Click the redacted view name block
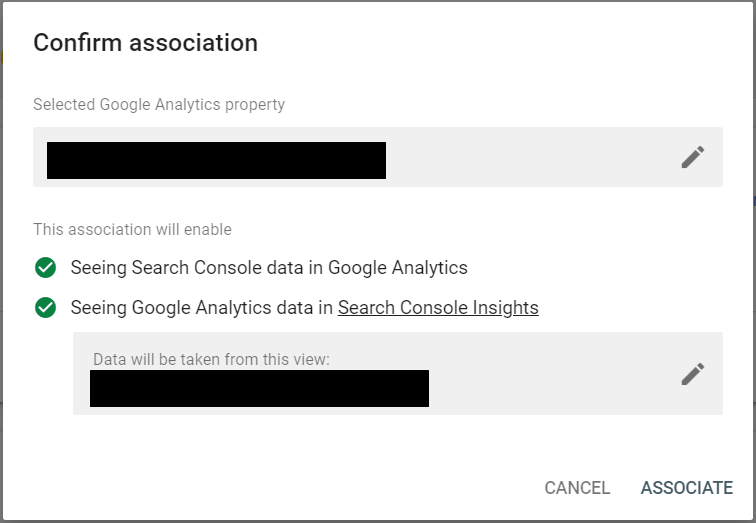Viewport: 756px width, 523px height. click(x=259, y=388)
